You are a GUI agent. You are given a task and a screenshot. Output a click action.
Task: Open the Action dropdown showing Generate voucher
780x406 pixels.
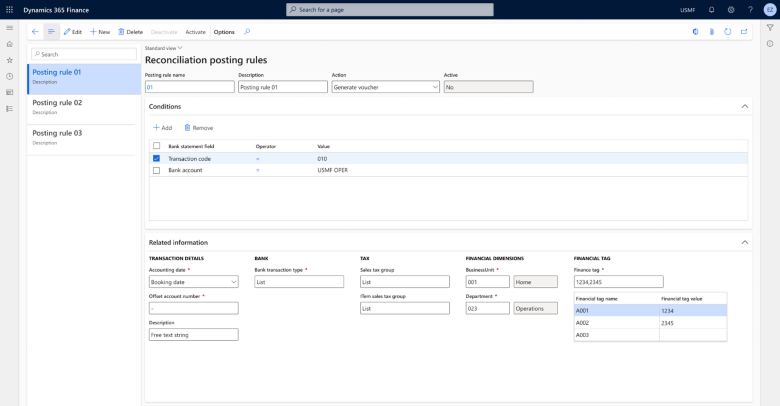point(386,87)
